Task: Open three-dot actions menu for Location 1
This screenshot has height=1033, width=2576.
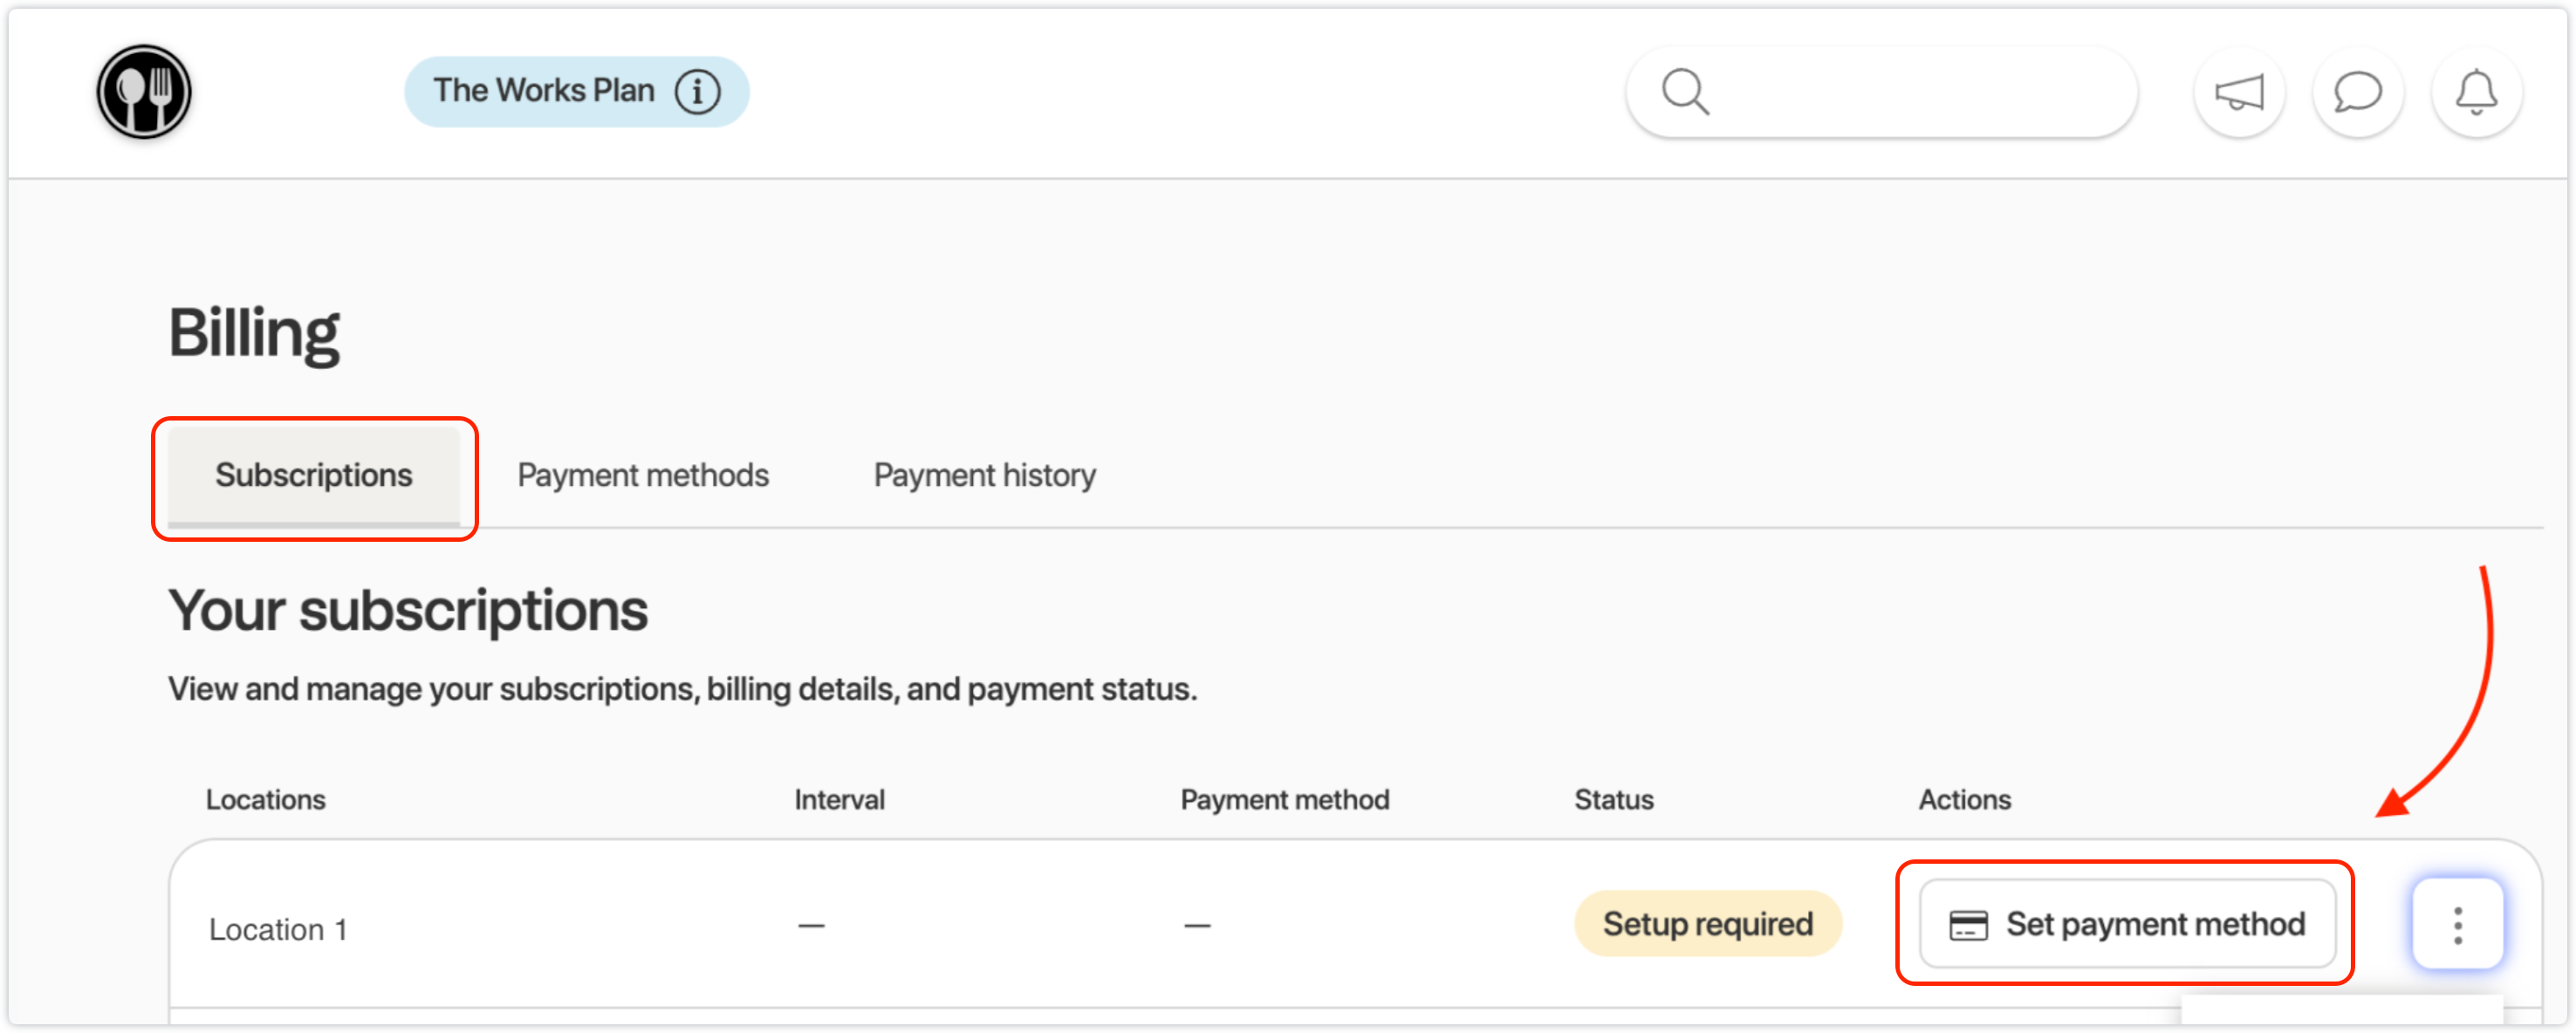Action: click(2457, 925)
